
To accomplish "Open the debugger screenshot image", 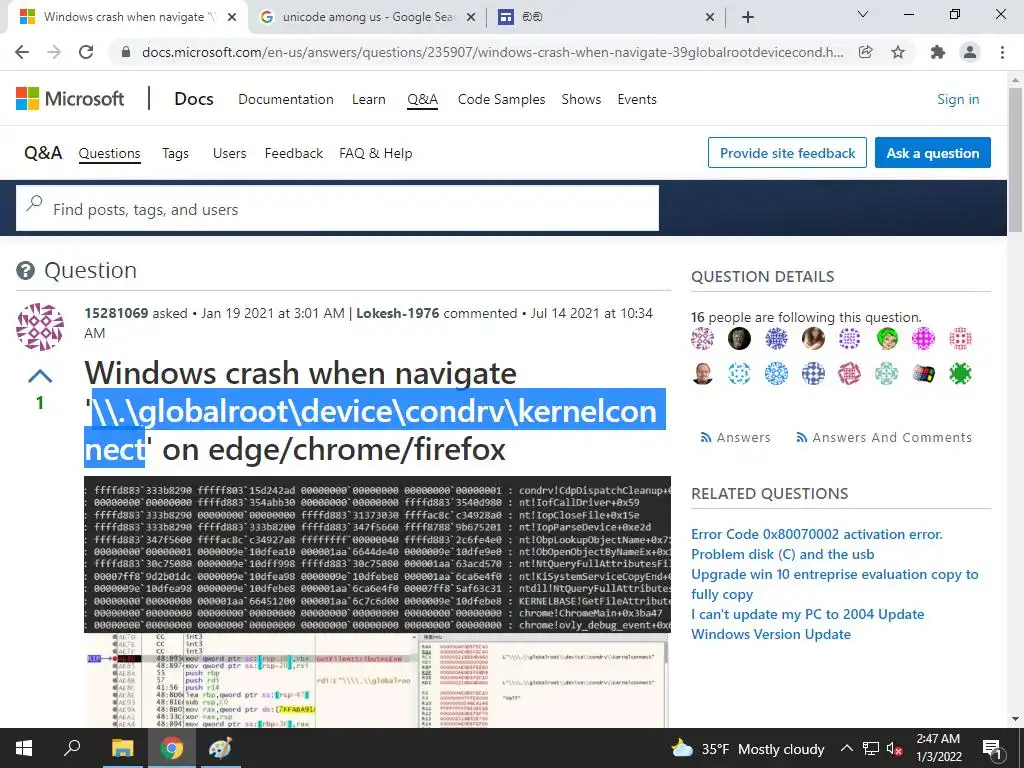I will click(x=377, y=680).
